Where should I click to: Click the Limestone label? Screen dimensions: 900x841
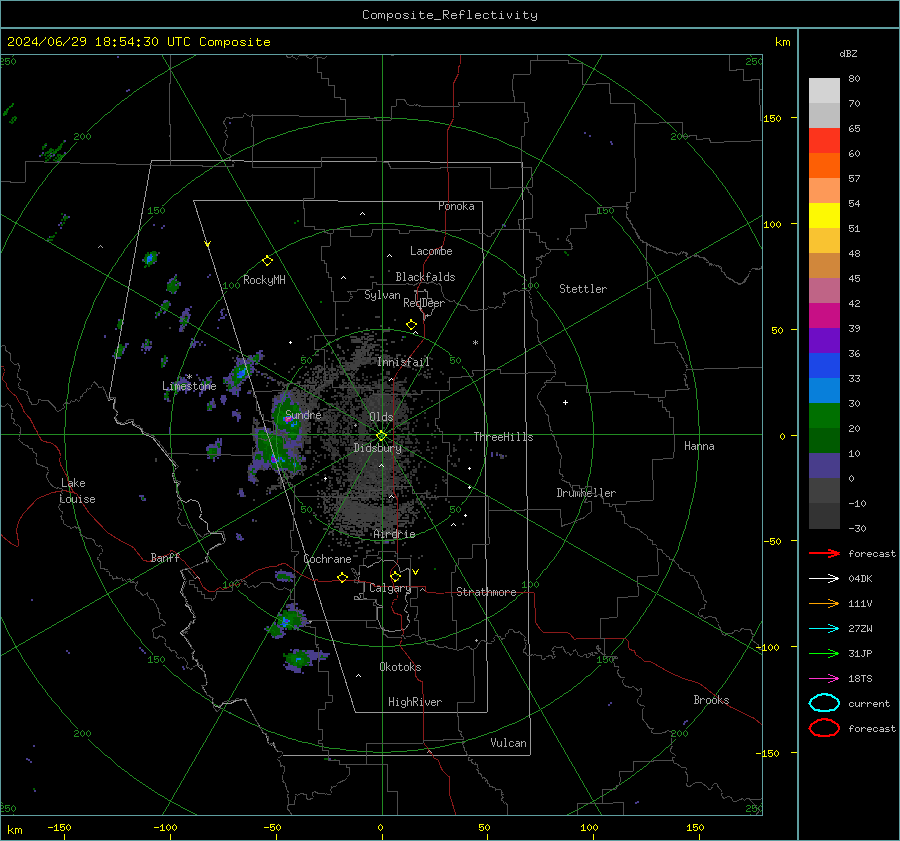coord(189,386)
